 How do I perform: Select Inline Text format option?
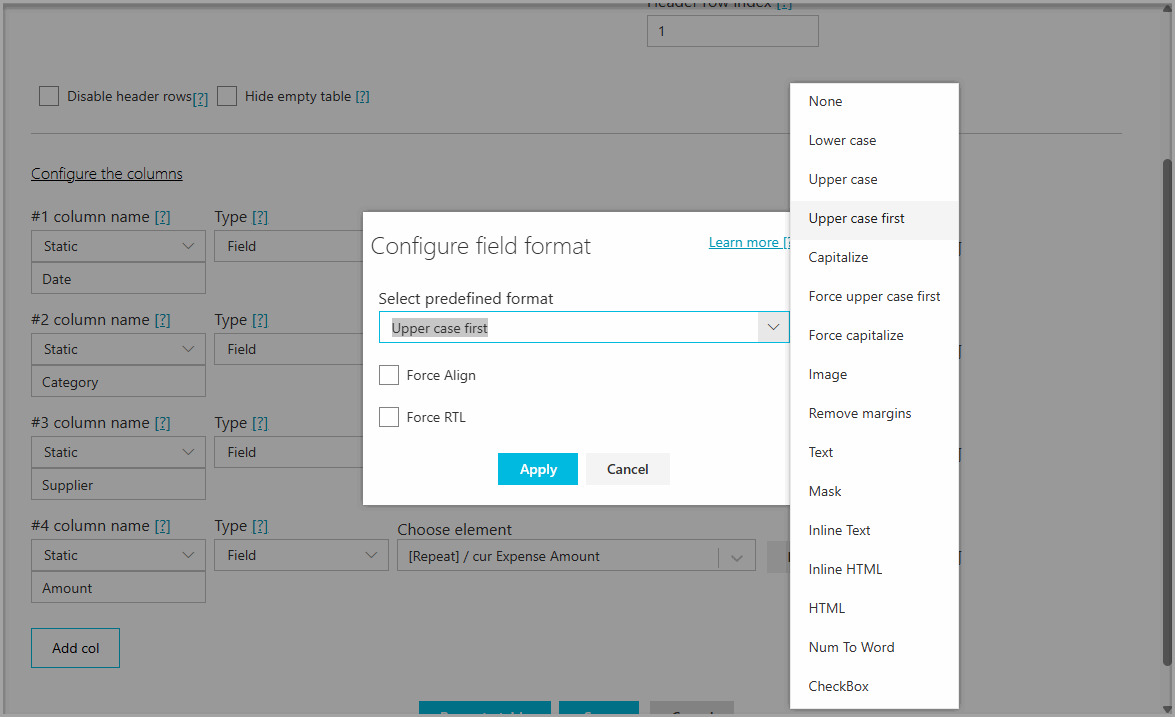point(874,530)
